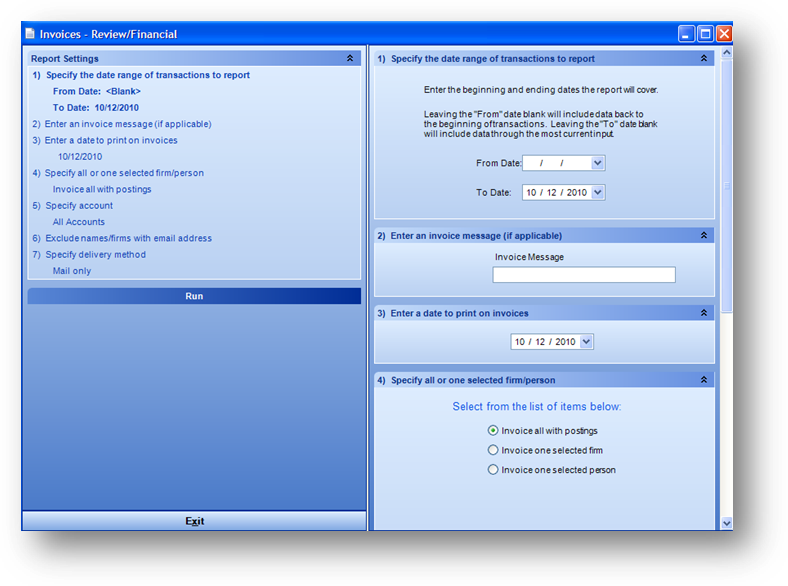
Task: Go to step 4 Specify all or one firm/person
Action: click(118, 173)
